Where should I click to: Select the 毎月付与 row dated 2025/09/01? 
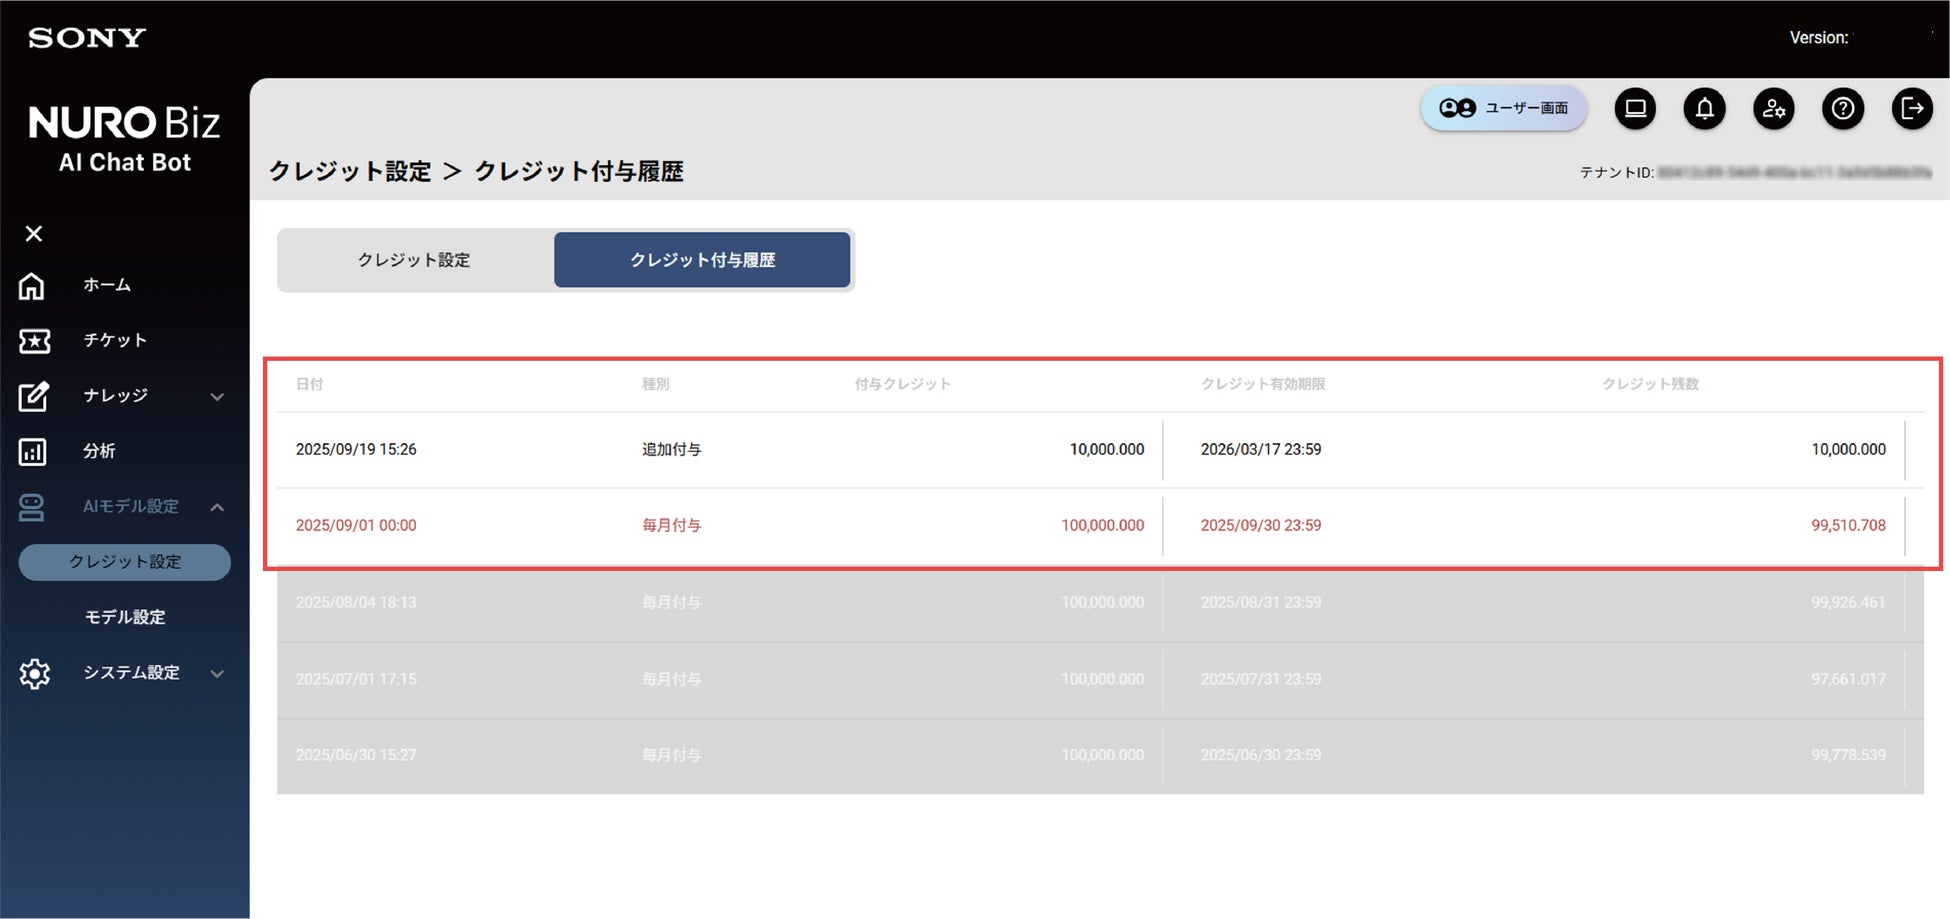click(1100, 526)
